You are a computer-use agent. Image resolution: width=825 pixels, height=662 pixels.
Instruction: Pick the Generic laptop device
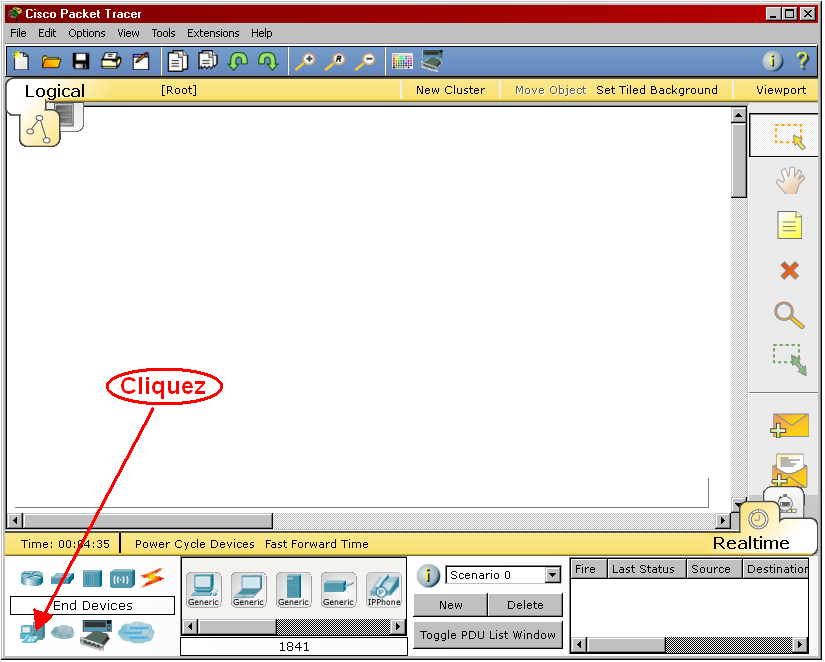point(248,590)
